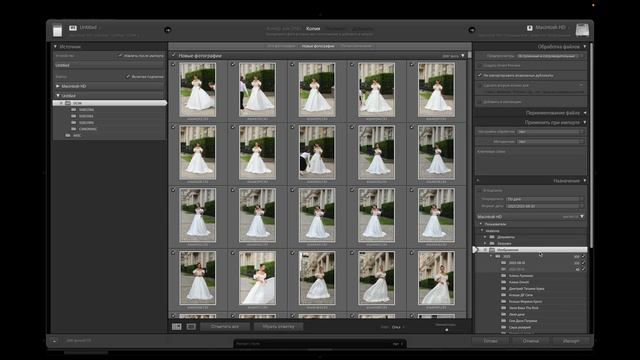Image resolution: width=640 pixels, height=360 pixels.
Task: Open Упорядочить По дате dropdown
Action: tap(544, 199)
